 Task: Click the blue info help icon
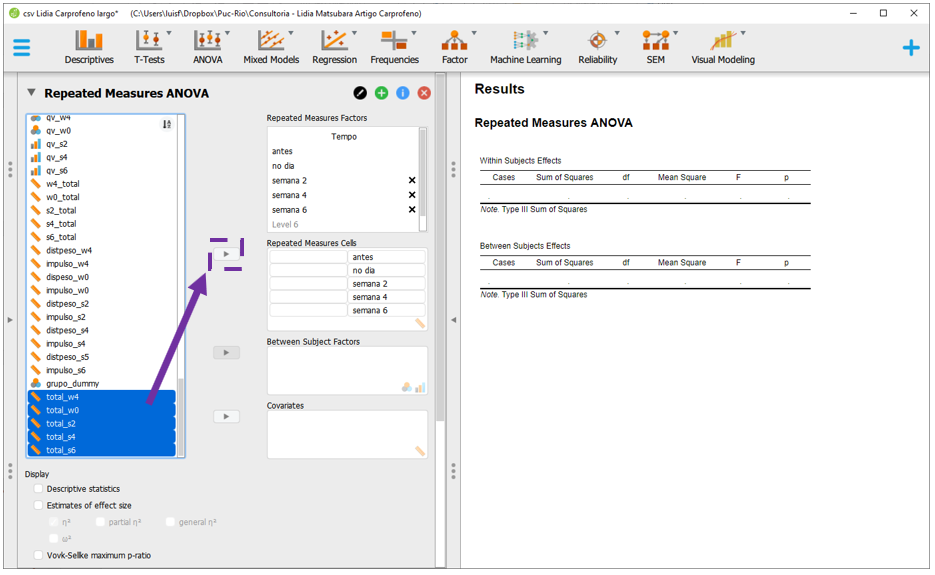pos(402,93)
